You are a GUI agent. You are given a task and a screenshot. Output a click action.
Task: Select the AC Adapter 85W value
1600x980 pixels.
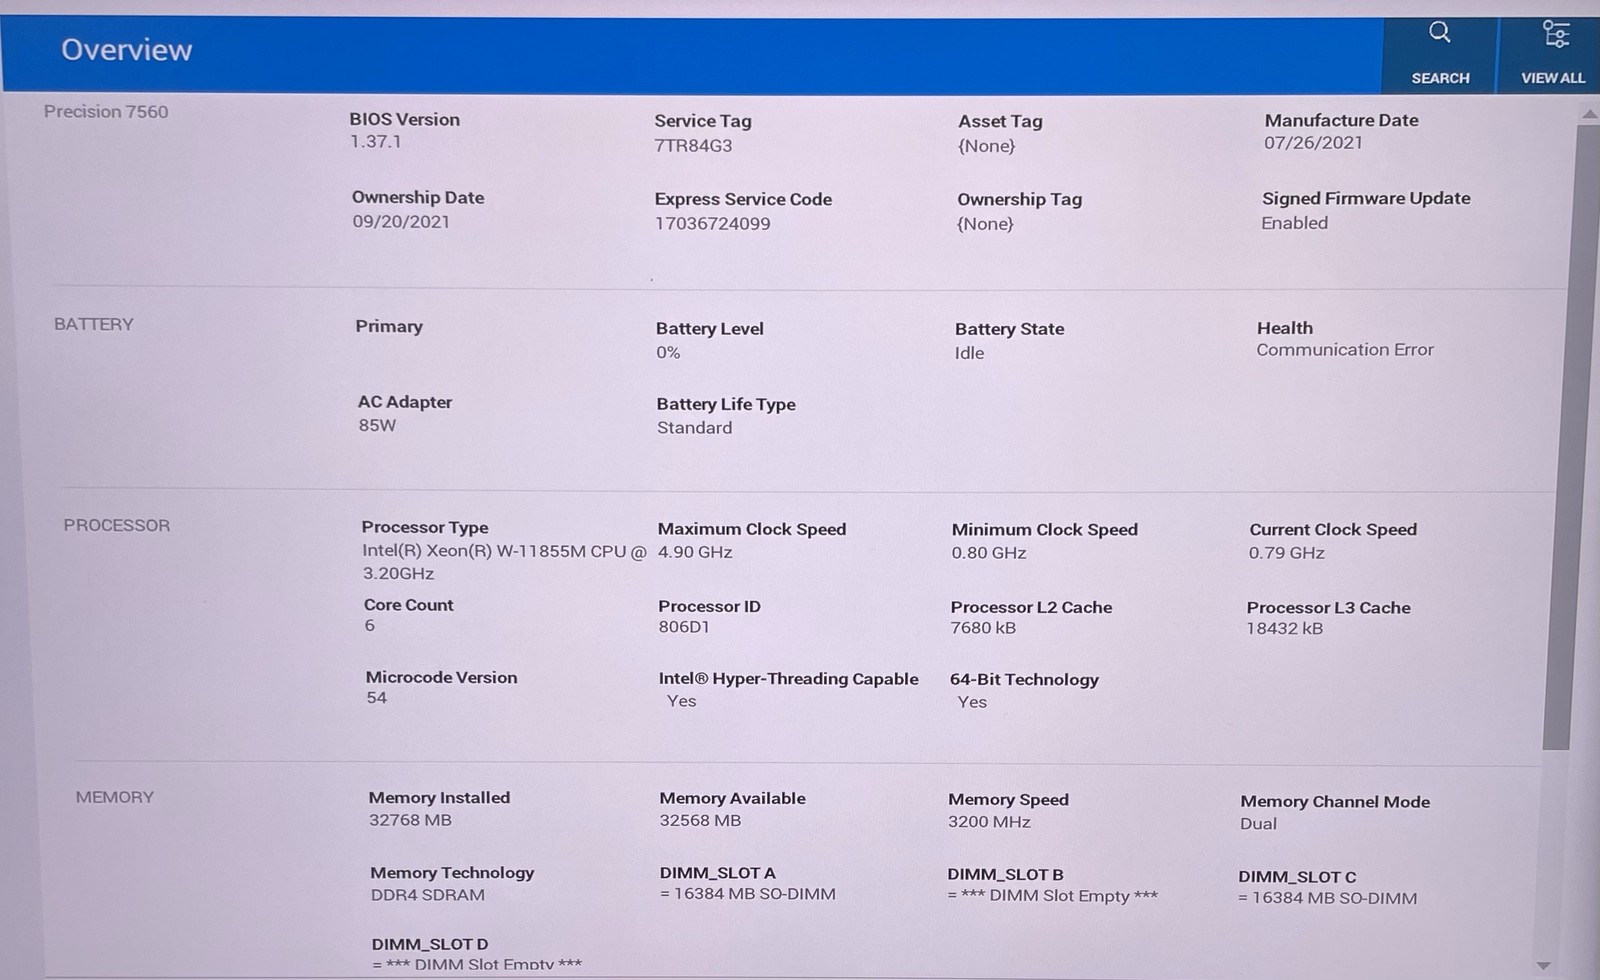tap(377, 425)
